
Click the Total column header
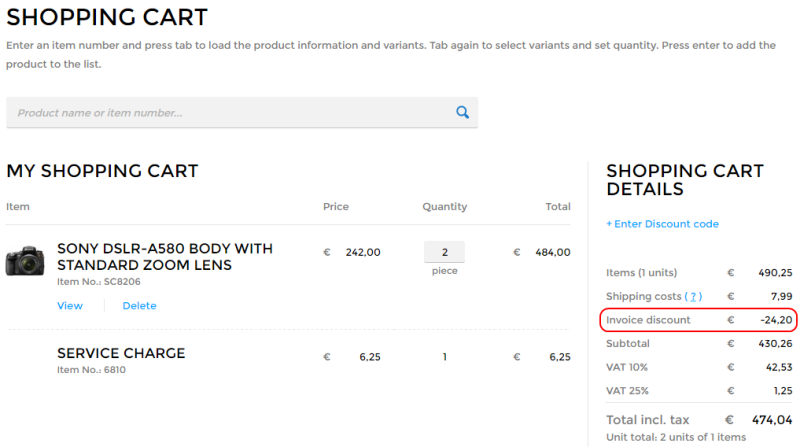[558, 207]
